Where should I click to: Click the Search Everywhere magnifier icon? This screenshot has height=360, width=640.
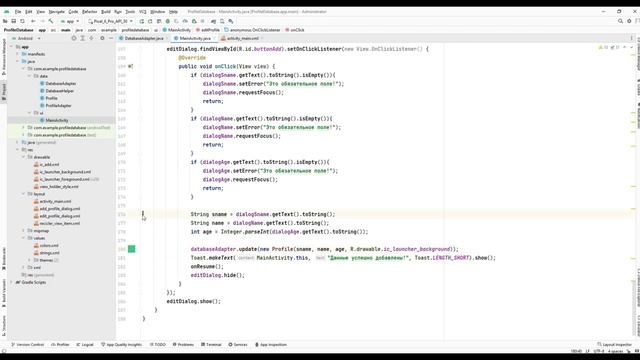[x=620, y=21]
